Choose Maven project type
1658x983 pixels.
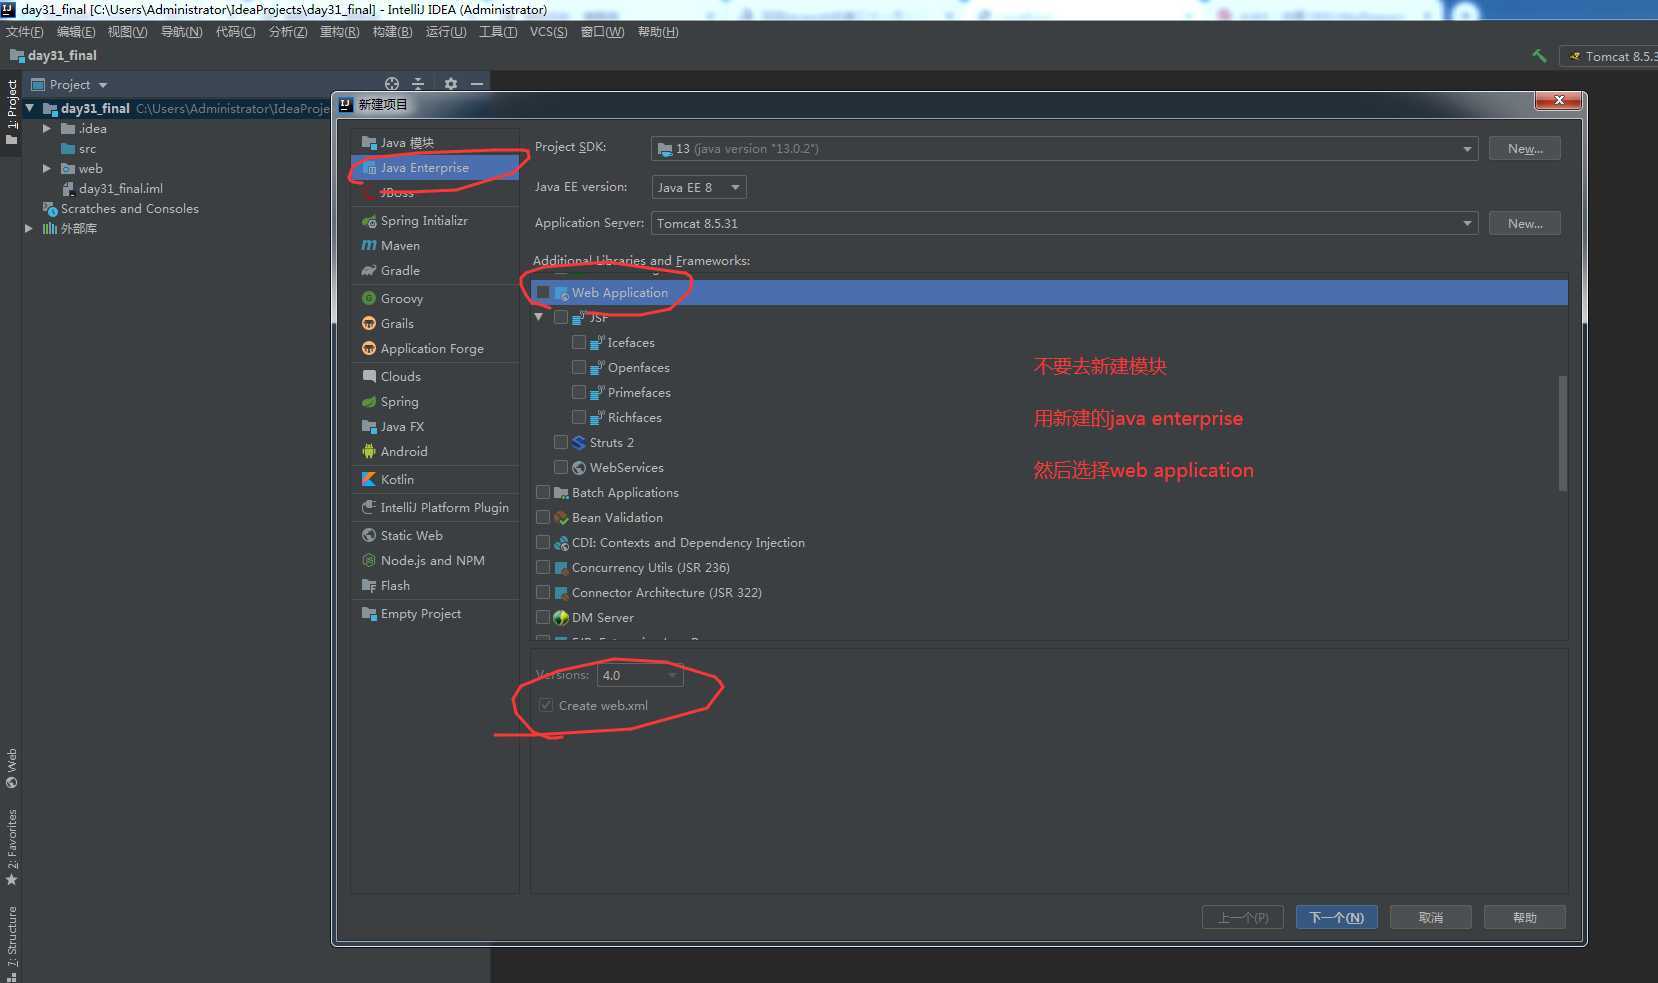[x=400, y=245]
